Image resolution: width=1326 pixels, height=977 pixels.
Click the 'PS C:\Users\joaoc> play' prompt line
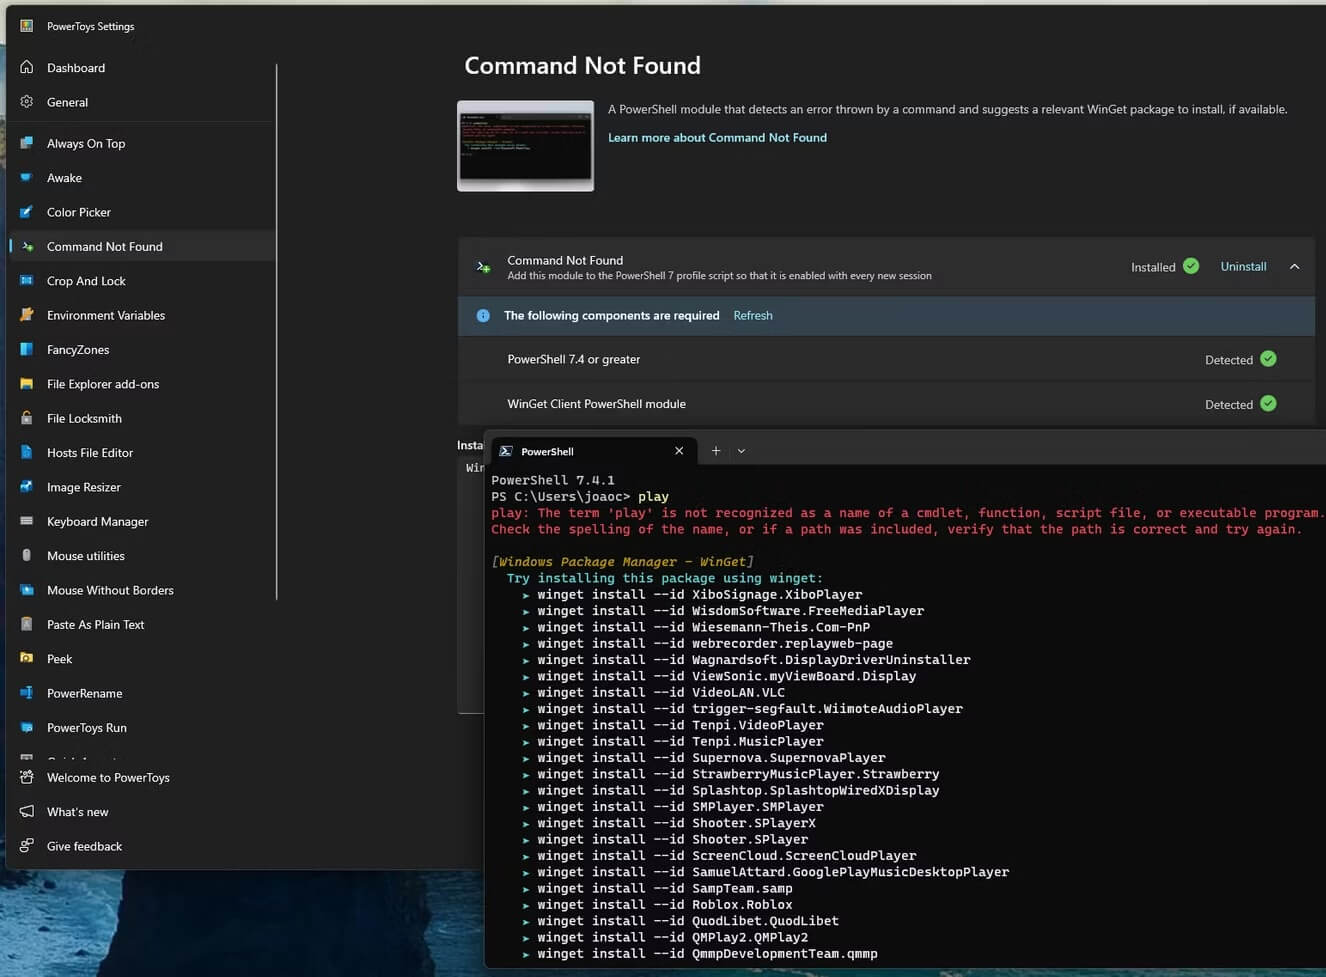click(x=580, y=496)
